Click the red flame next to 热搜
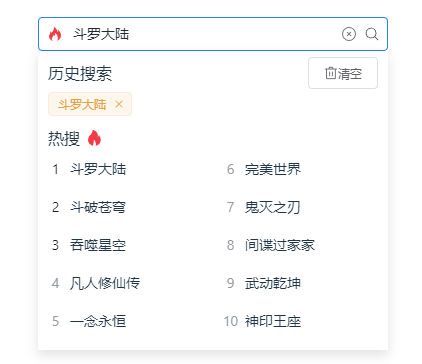Screen dimensions: 422x364 click(94, 138)
